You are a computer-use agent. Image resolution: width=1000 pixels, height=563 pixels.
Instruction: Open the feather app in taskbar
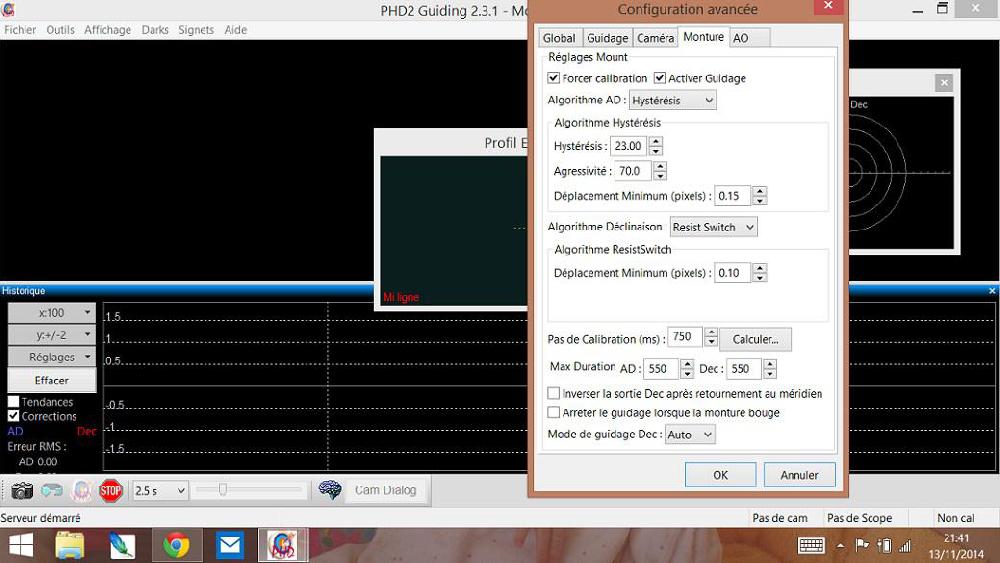click(122, 546)
